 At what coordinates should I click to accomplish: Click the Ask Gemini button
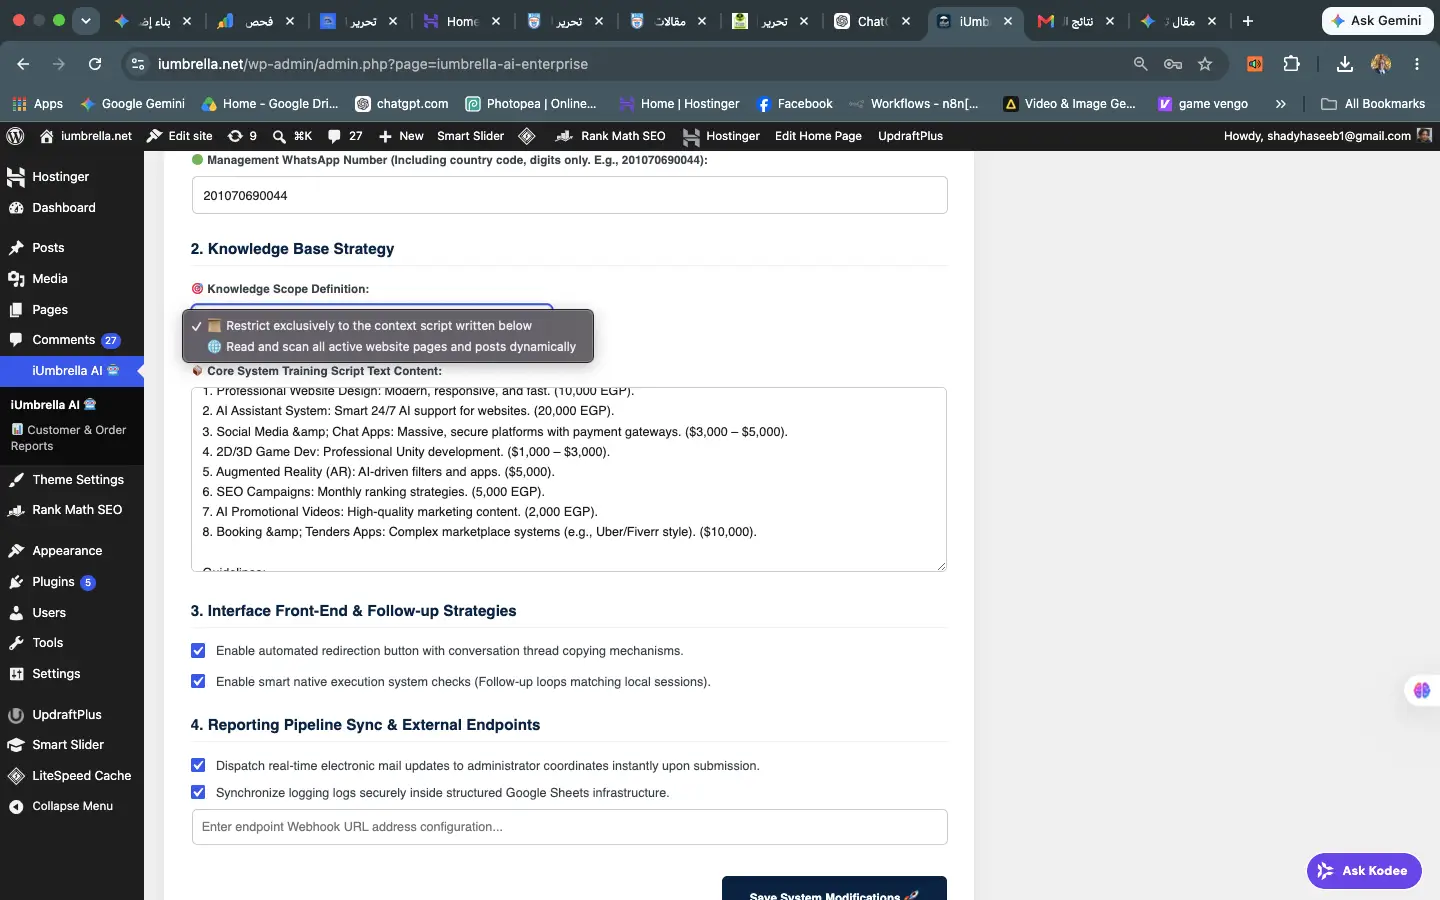click(1376, 21)
